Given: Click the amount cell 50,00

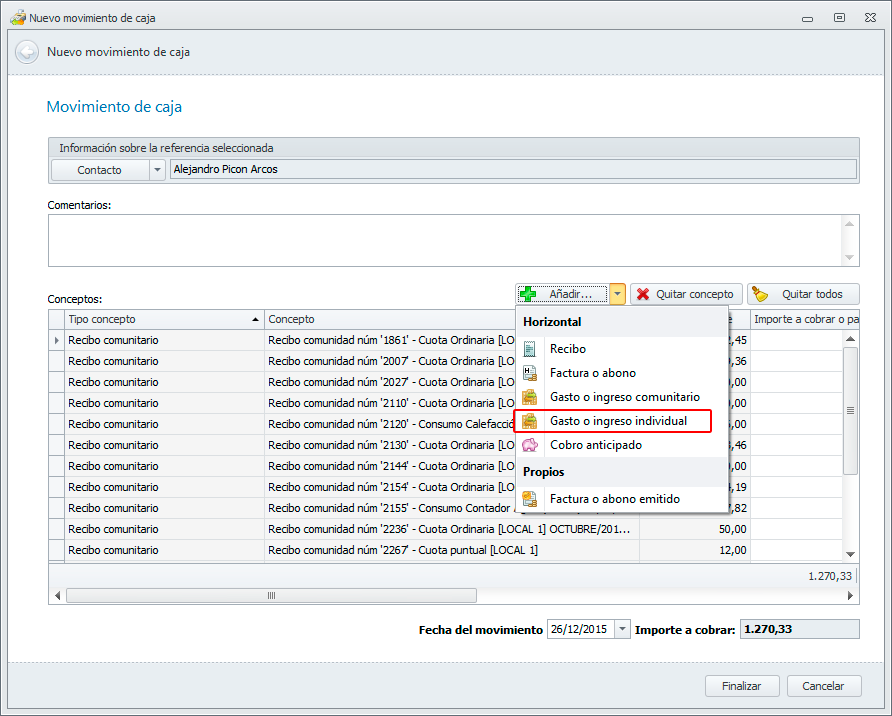Looking at the screenshot, I should tap(695, 529).
